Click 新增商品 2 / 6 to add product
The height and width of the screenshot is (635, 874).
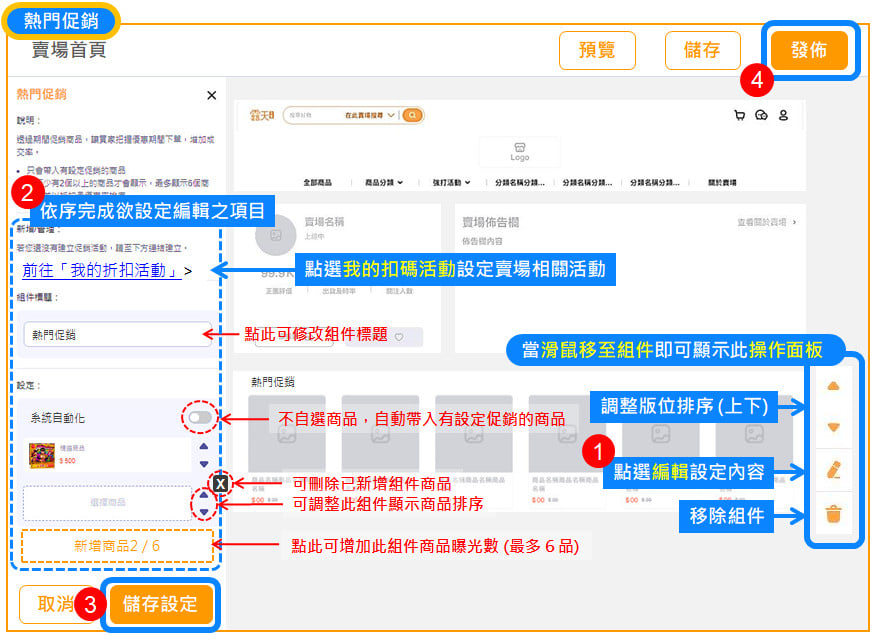pyautogui.click(x=117, y=546)
